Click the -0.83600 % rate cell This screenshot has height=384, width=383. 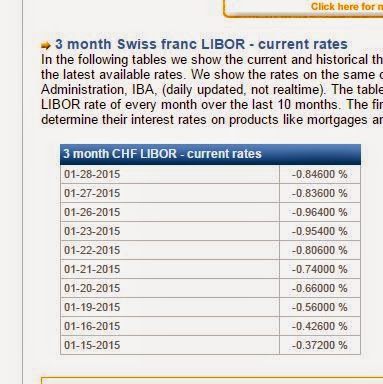coord(320,193)
